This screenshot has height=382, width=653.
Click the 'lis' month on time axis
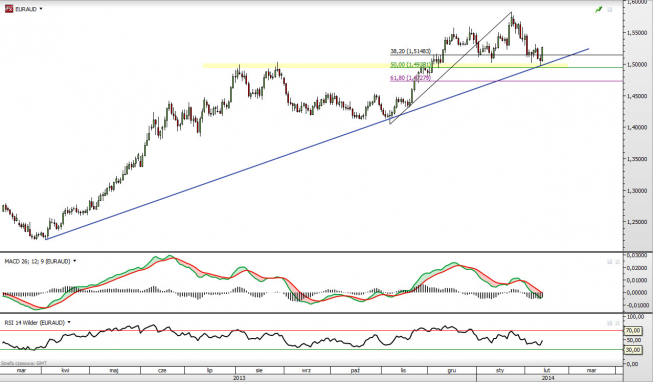click(403, 370)
